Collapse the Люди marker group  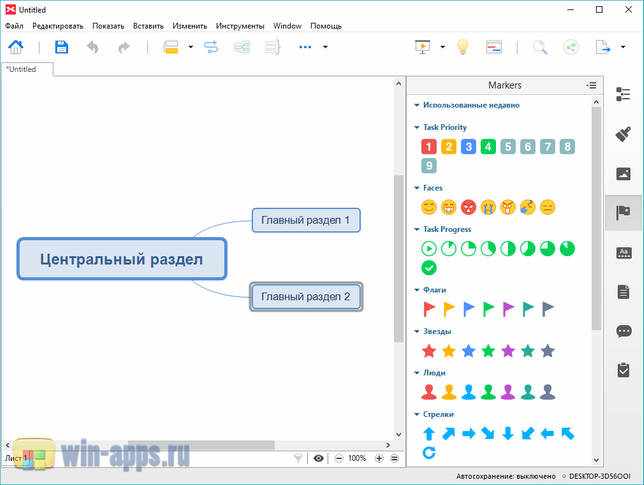pos(416,373)
